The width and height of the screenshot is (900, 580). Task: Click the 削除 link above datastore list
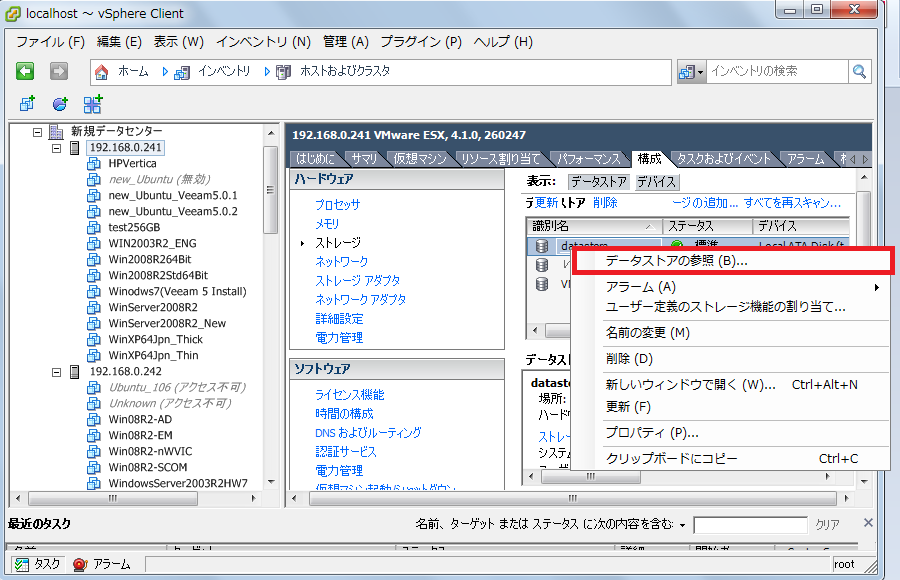(x=605, y=203)
